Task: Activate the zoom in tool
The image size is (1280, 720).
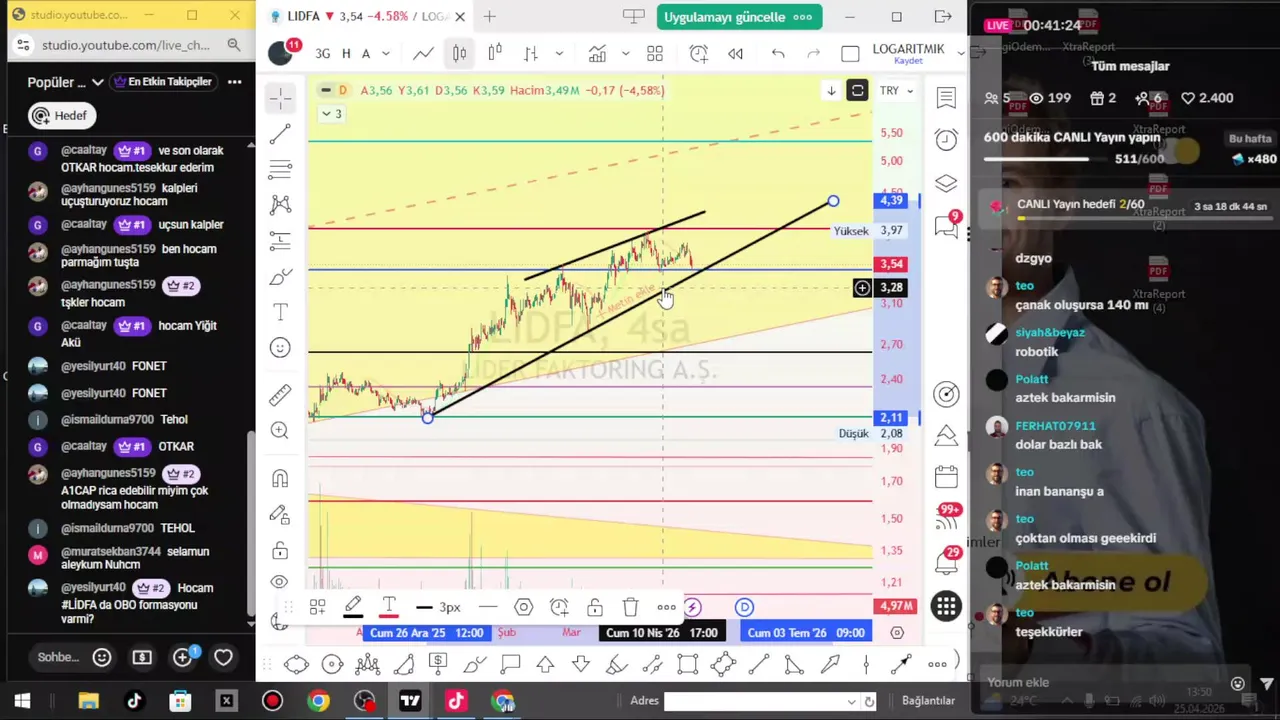Action: (x=280, y=430)
